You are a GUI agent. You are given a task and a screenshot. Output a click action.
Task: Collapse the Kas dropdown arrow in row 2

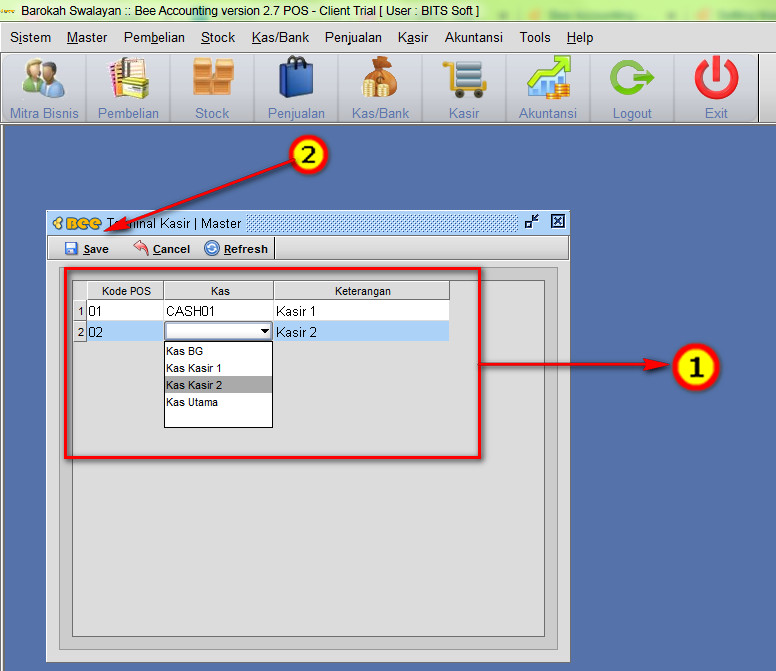[265, 331]
